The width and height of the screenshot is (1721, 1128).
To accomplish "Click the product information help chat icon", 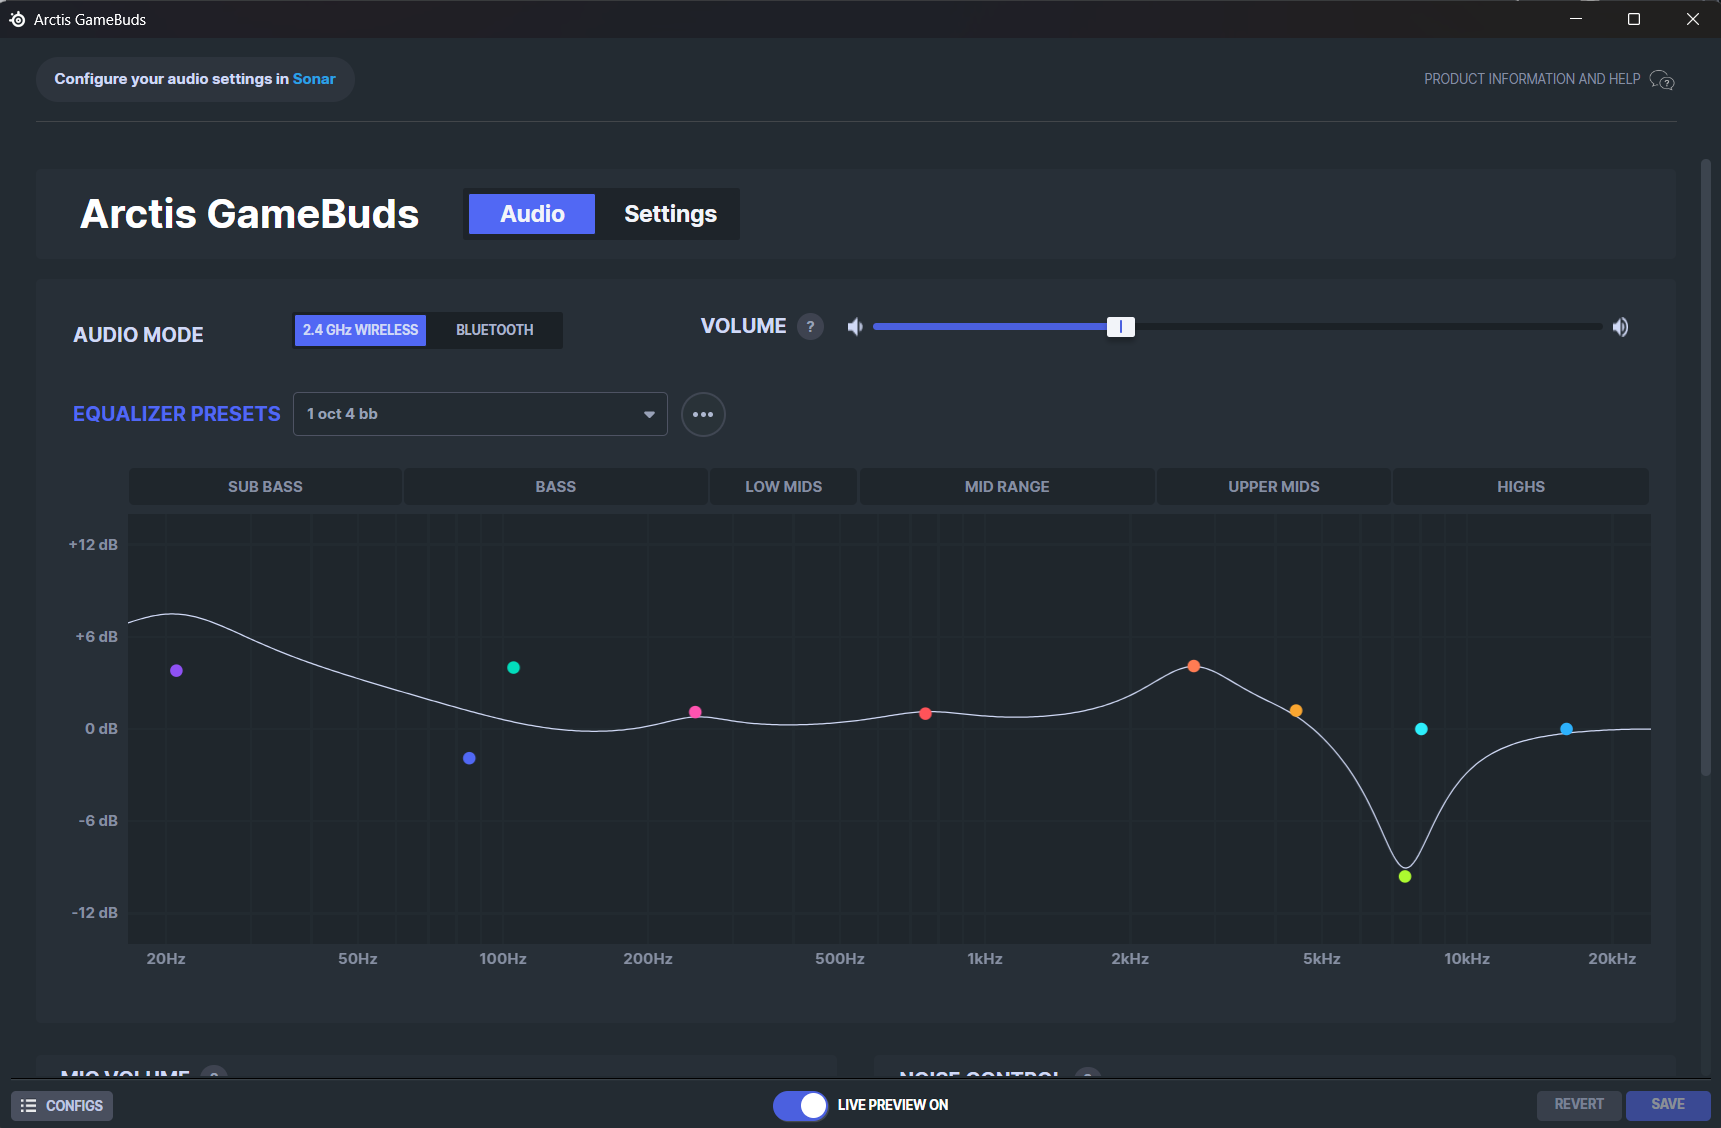I will coord(1662,80).
